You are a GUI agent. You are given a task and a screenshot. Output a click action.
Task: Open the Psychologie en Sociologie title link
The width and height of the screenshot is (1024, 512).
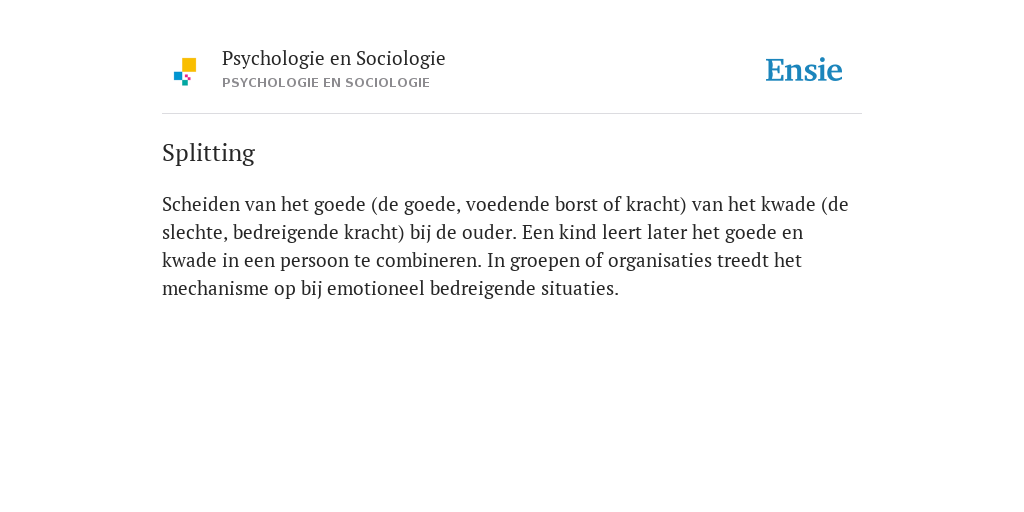click(x=333, y=58)
